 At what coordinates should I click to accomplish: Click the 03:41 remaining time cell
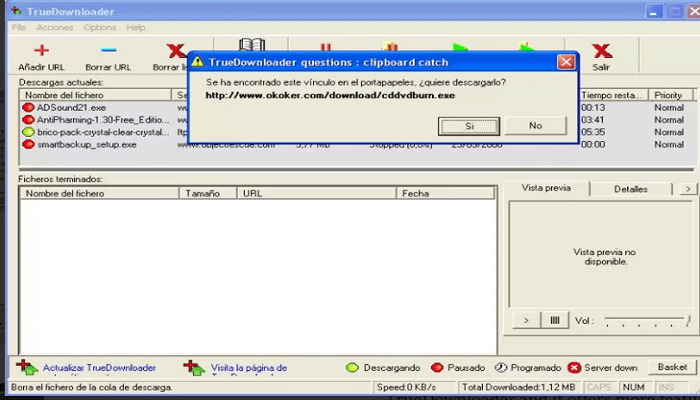(x=593, y=120)
